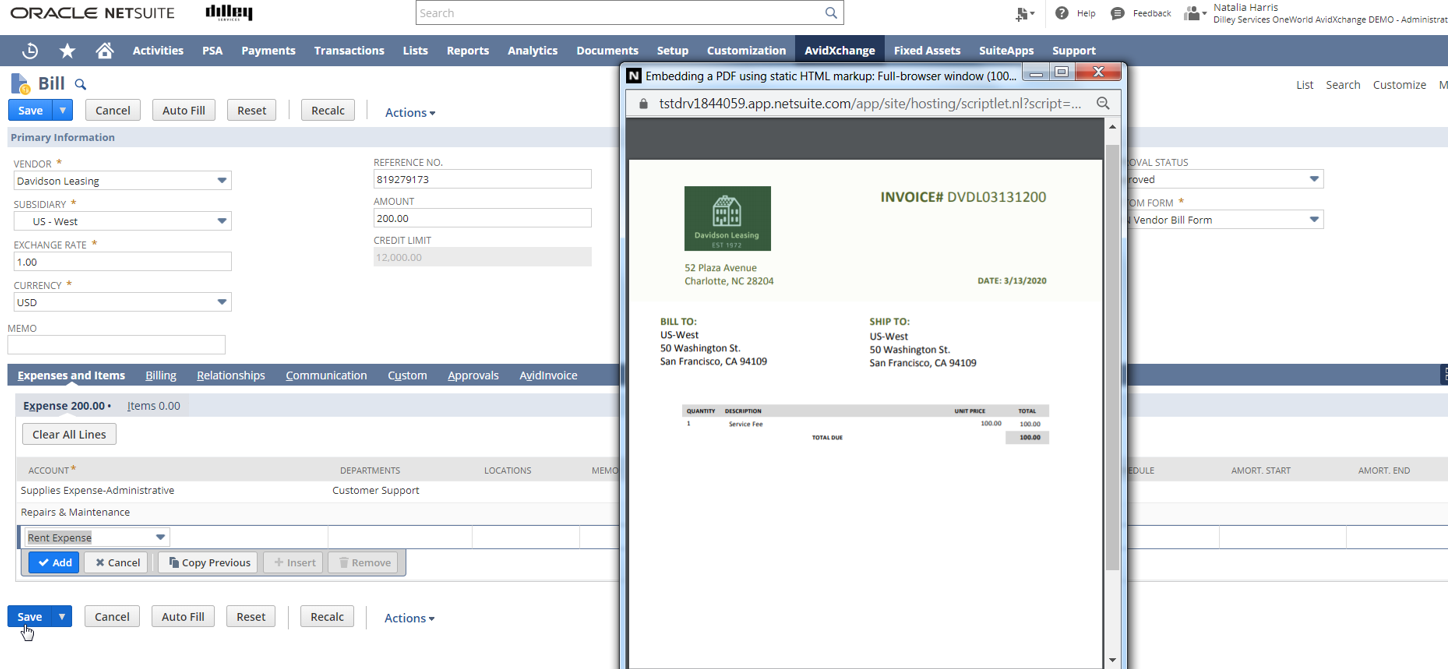Click the top Recalc button
Image resolution: width=1448 pixels, height=669 pixels.
coord(328,110)
